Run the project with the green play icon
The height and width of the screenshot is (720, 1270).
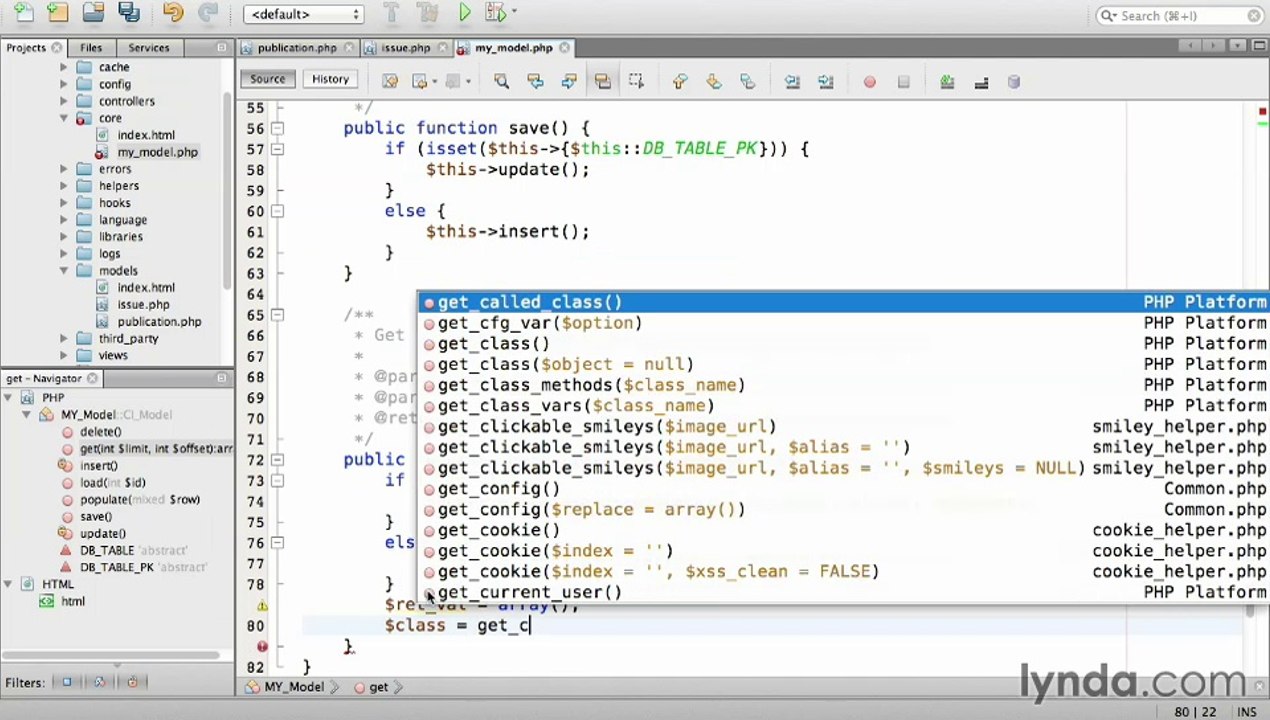coord(465,13)
